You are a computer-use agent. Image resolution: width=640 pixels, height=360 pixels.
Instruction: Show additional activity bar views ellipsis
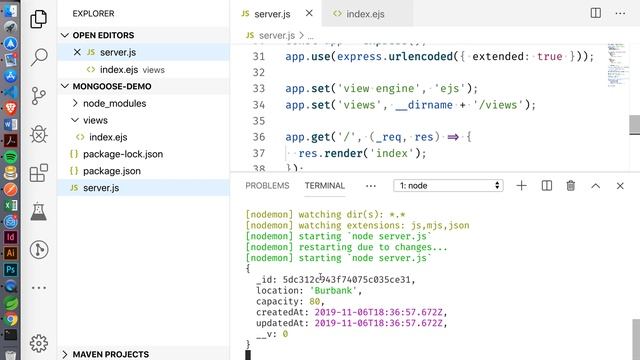coord(39,288)
